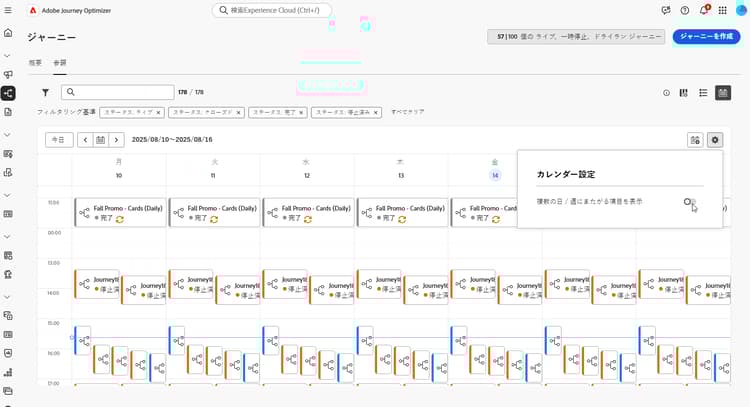The image size is (750, 407).
Task: Click ジャーニーを作成 button
Action: point(706,37)
